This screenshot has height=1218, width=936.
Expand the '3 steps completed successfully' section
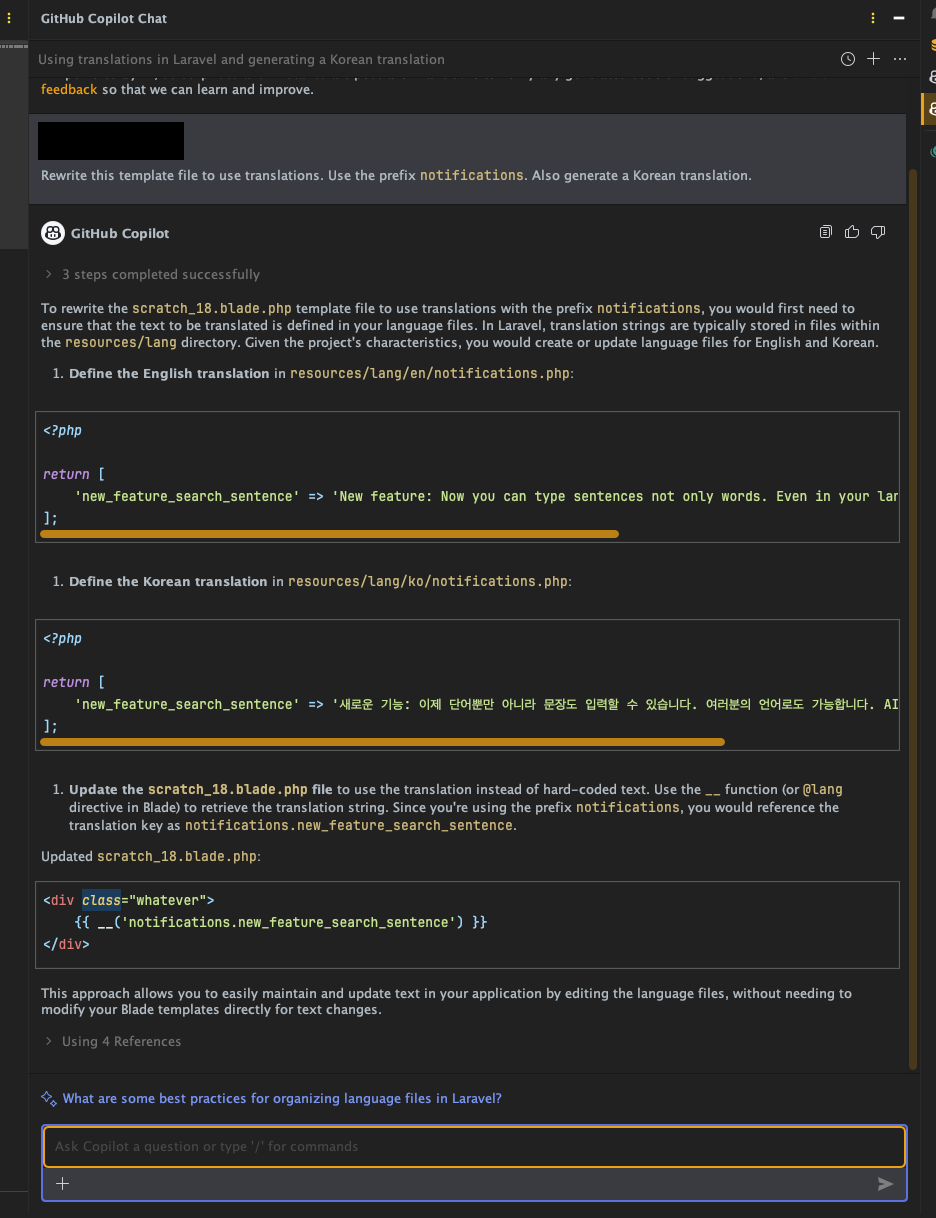[x=151, y=274]
